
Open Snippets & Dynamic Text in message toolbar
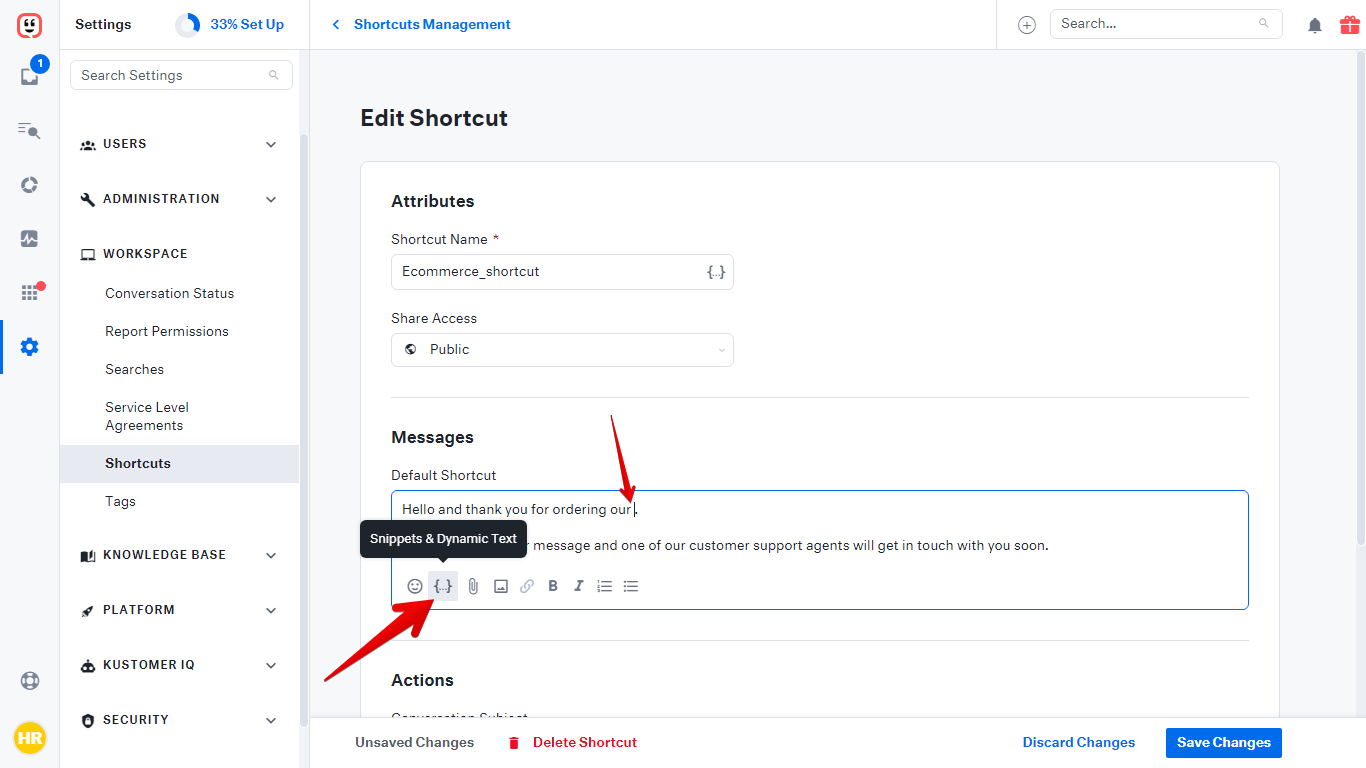(443, 586)
